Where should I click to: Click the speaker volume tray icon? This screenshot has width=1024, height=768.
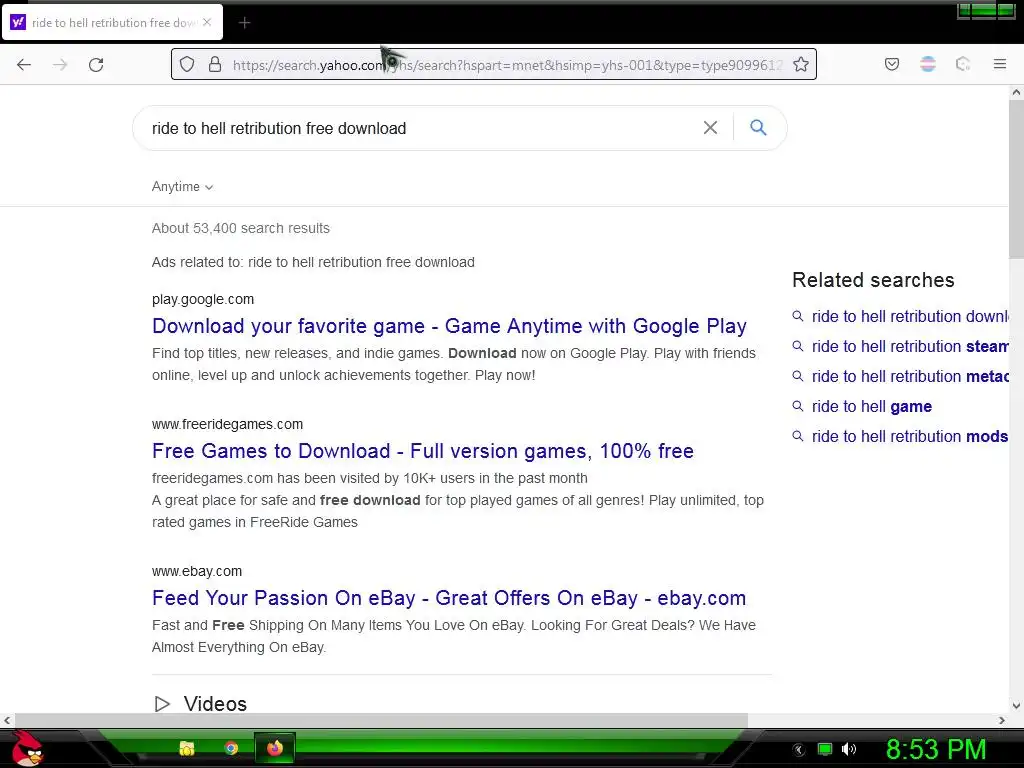tap(849, 749)
